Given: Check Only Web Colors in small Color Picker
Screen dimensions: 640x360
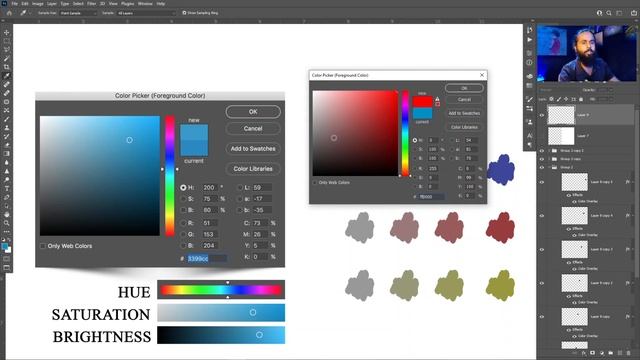Looking at the screenshot, I should (315, 182).
